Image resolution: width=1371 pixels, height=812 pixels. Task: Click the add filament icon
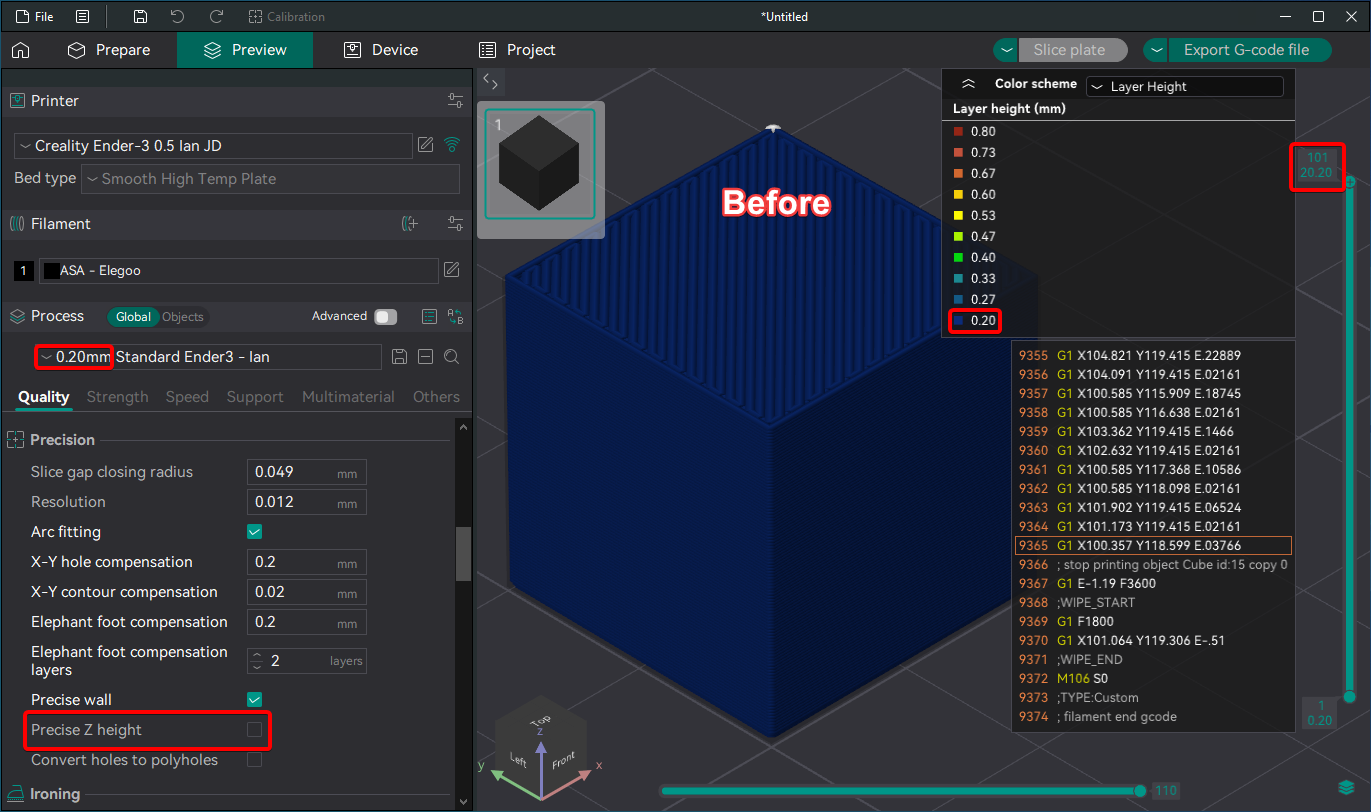point(409,224)
